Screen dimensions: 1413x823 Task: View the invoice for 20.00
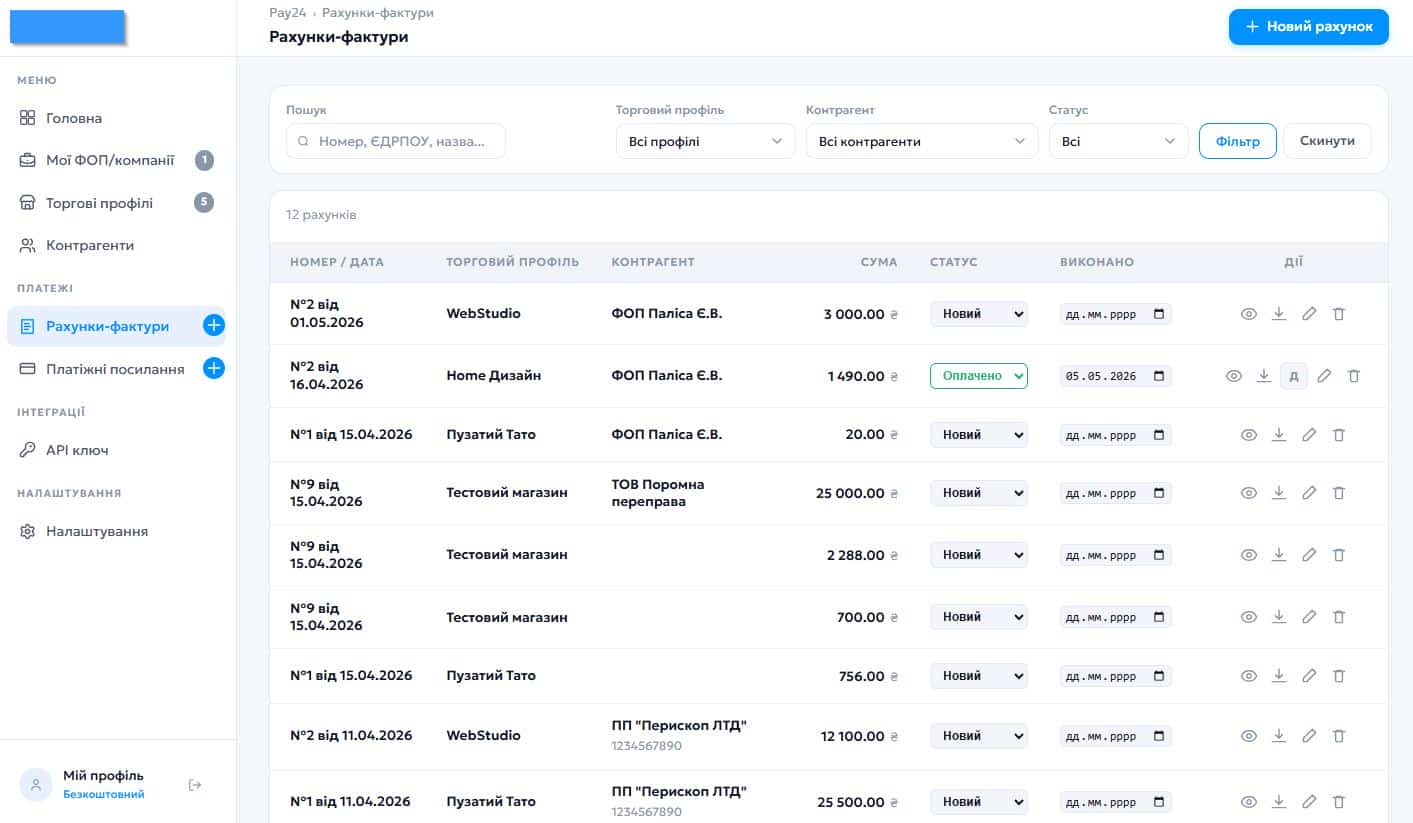[x=1248, y=435]
